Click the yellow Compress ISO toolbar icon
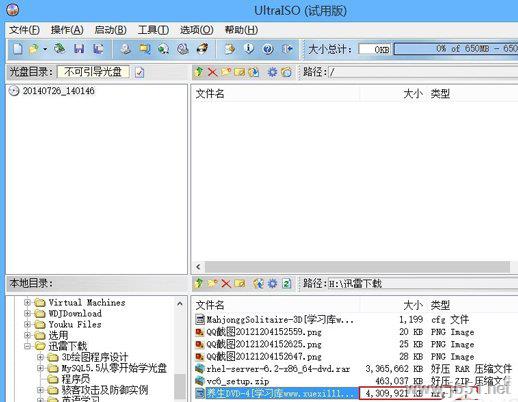The height and width of the screenshot is (402, 518). 145,49
